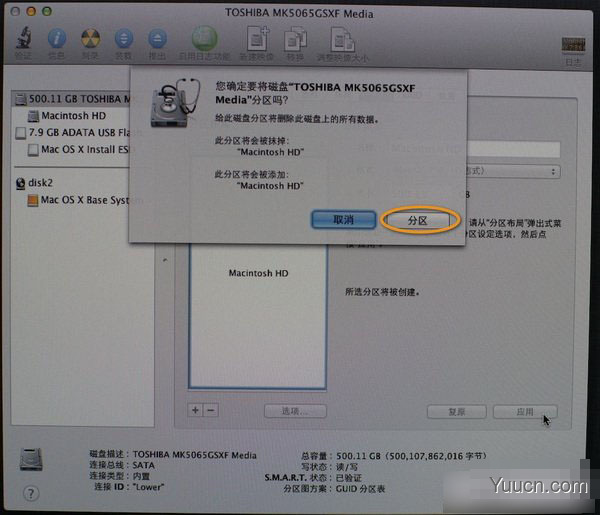Click the partition name input field
Viewport: 600px width, 515px height.
pos(513,149)
